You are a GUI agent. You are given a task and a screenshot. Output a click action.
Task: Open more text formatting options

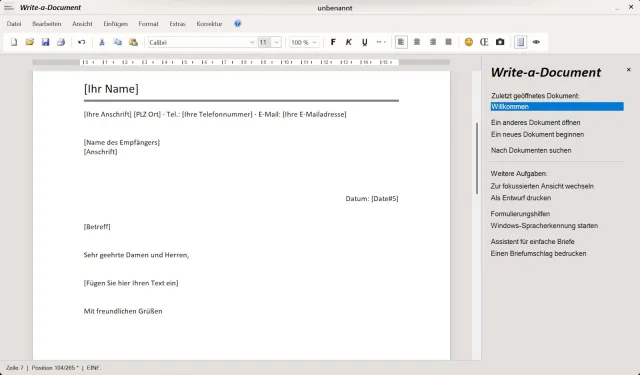click(380, 42)
